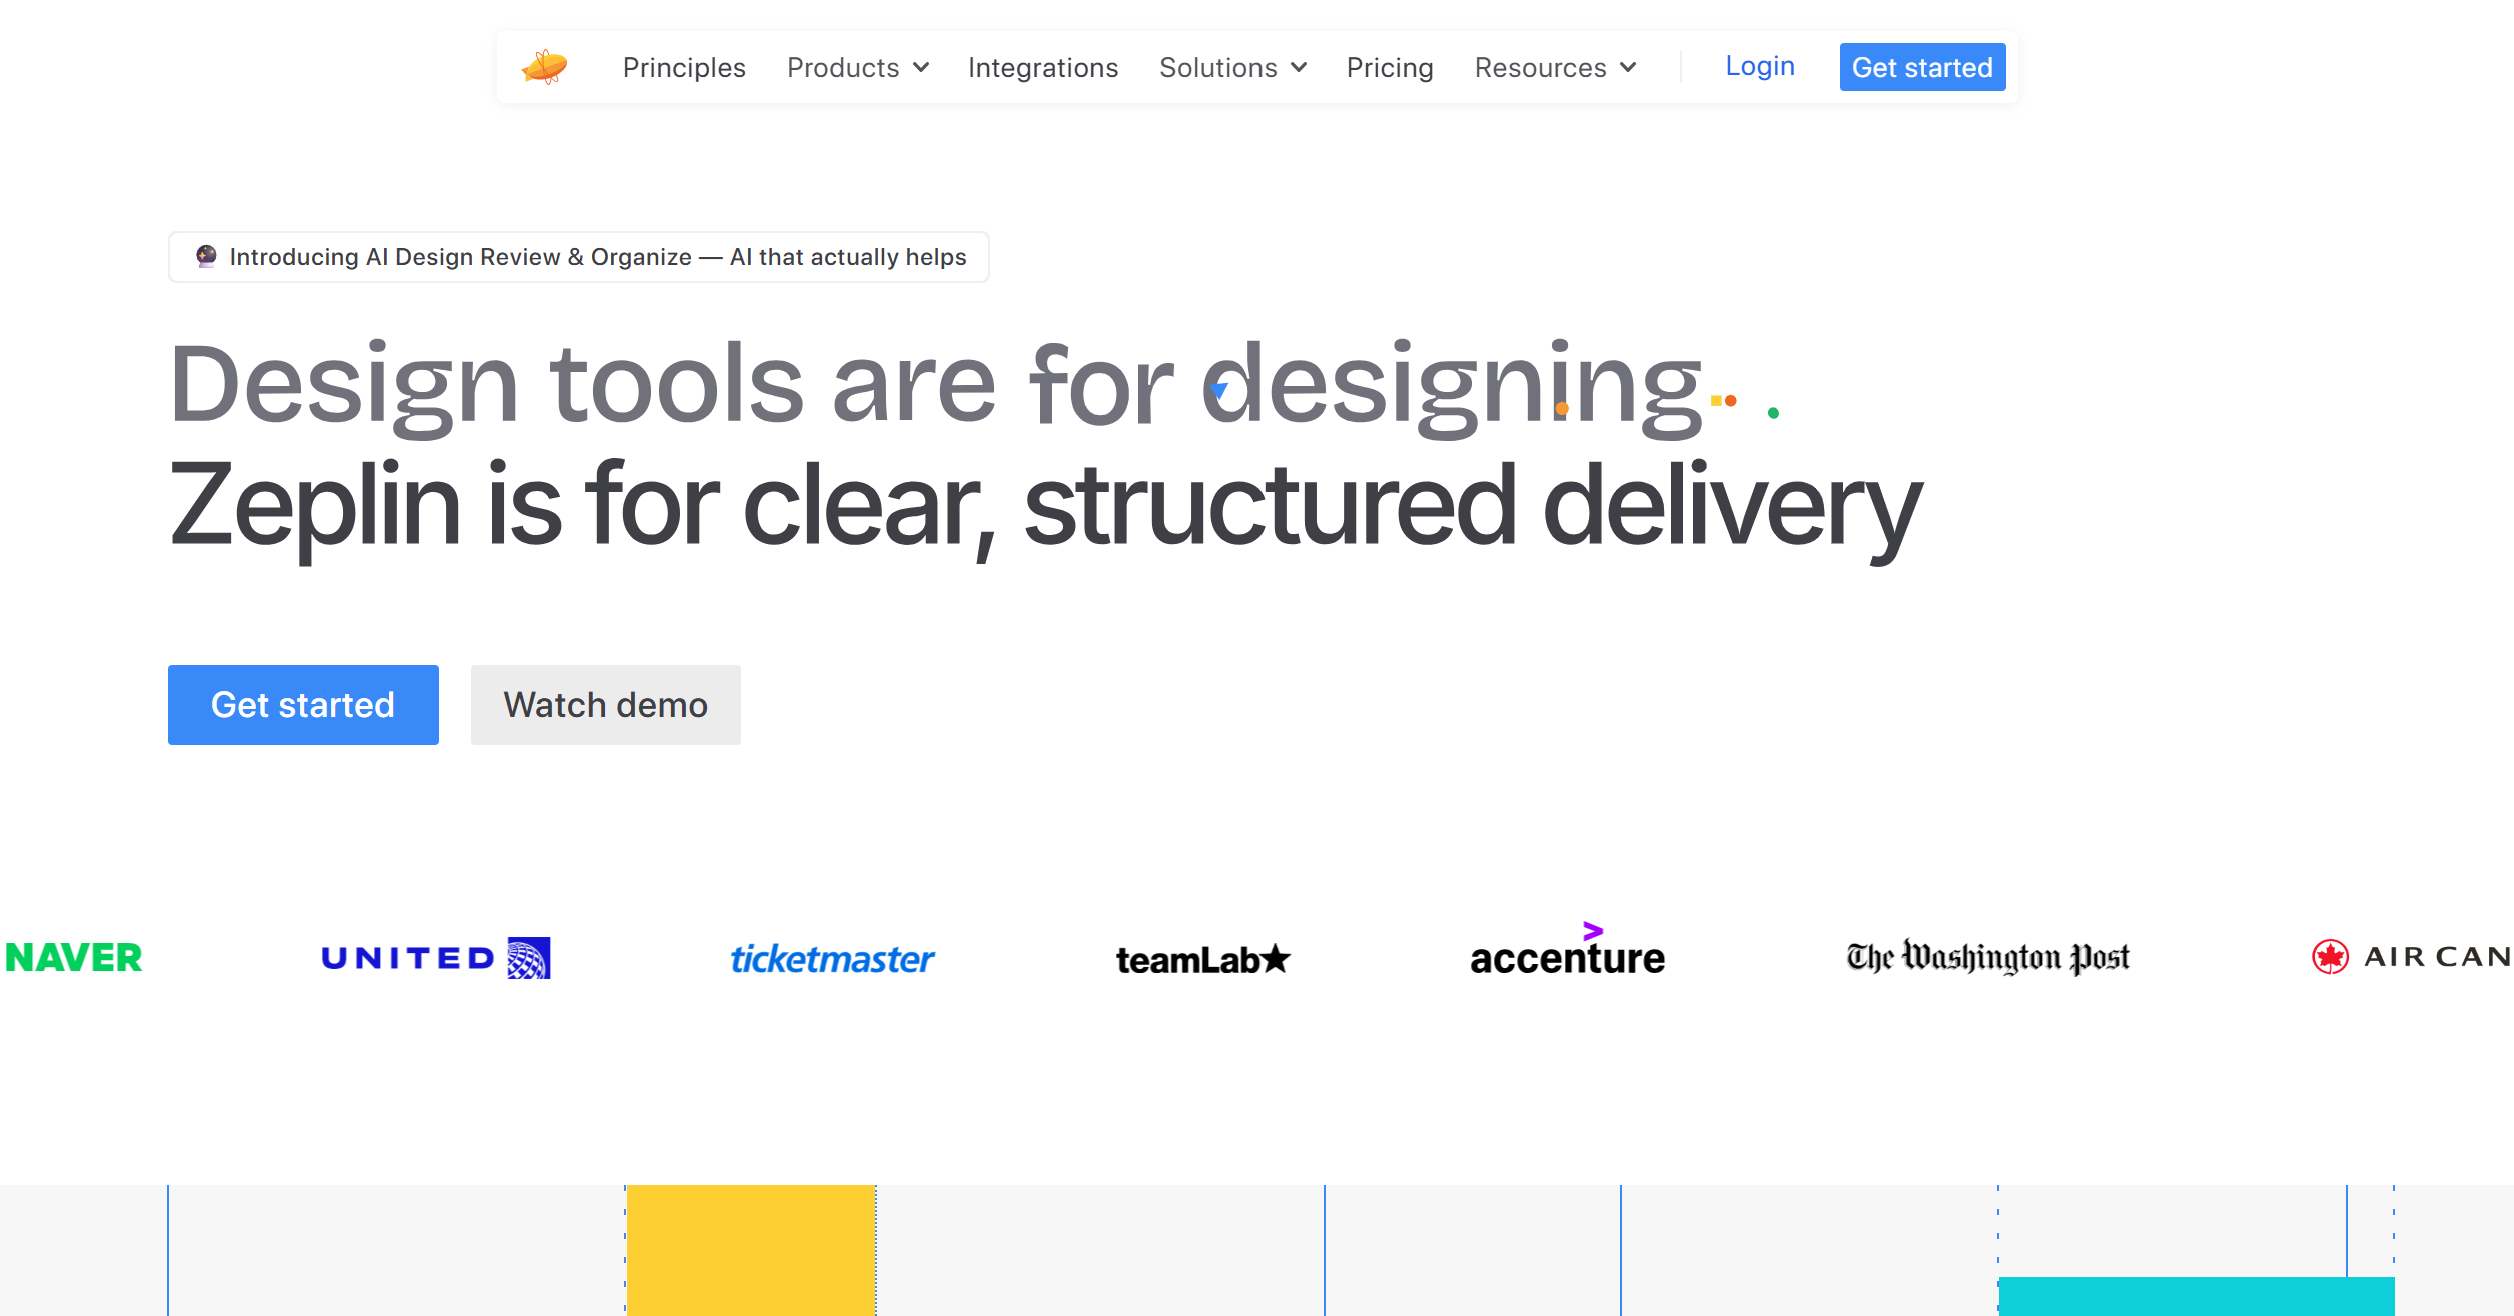This screenshot has height=1316, width=2514.
Task: Open the Resources dropdown chevron
Action: [1628, 67]
